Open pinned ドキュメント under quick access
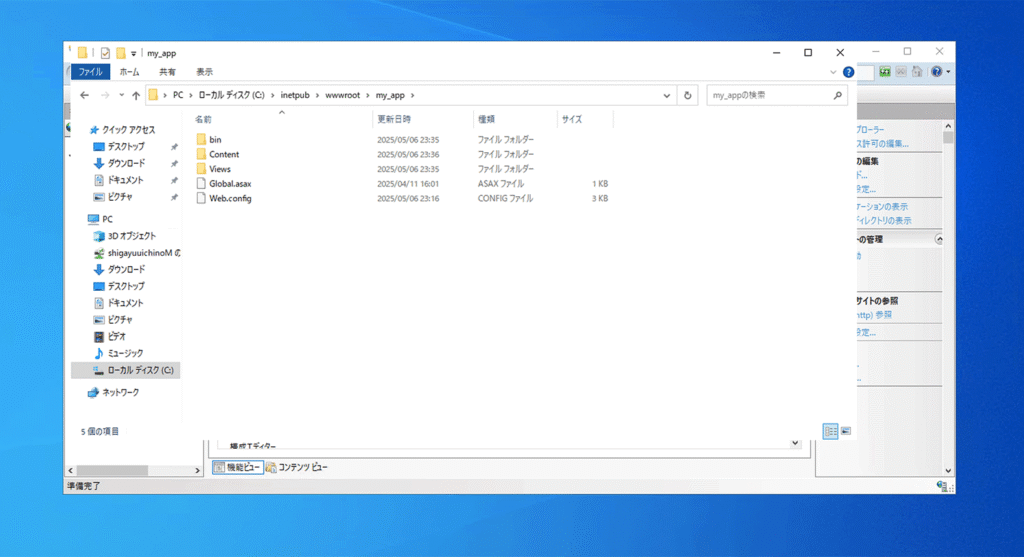The width and height of the screenshot is (1024, 557). [x=125, y=180]
